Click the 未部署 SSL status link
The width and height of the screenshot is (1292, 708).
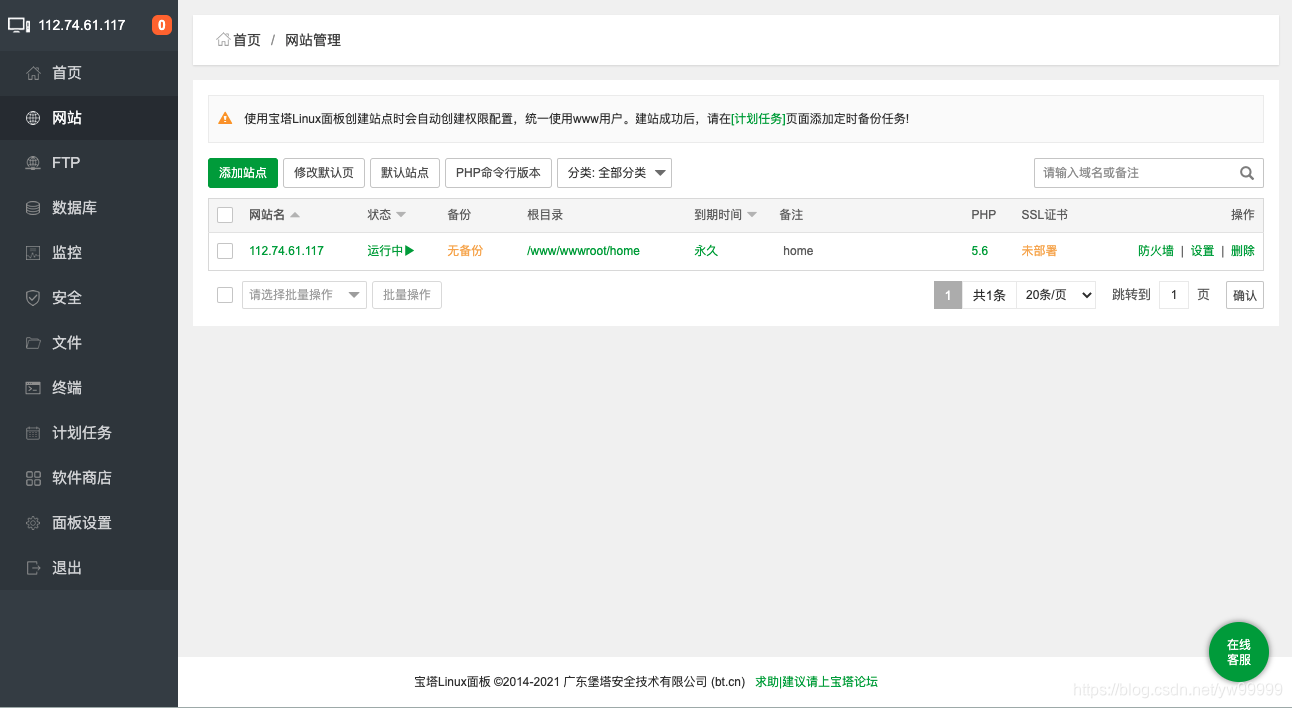pyautogui.click(x=1039, y=251)
